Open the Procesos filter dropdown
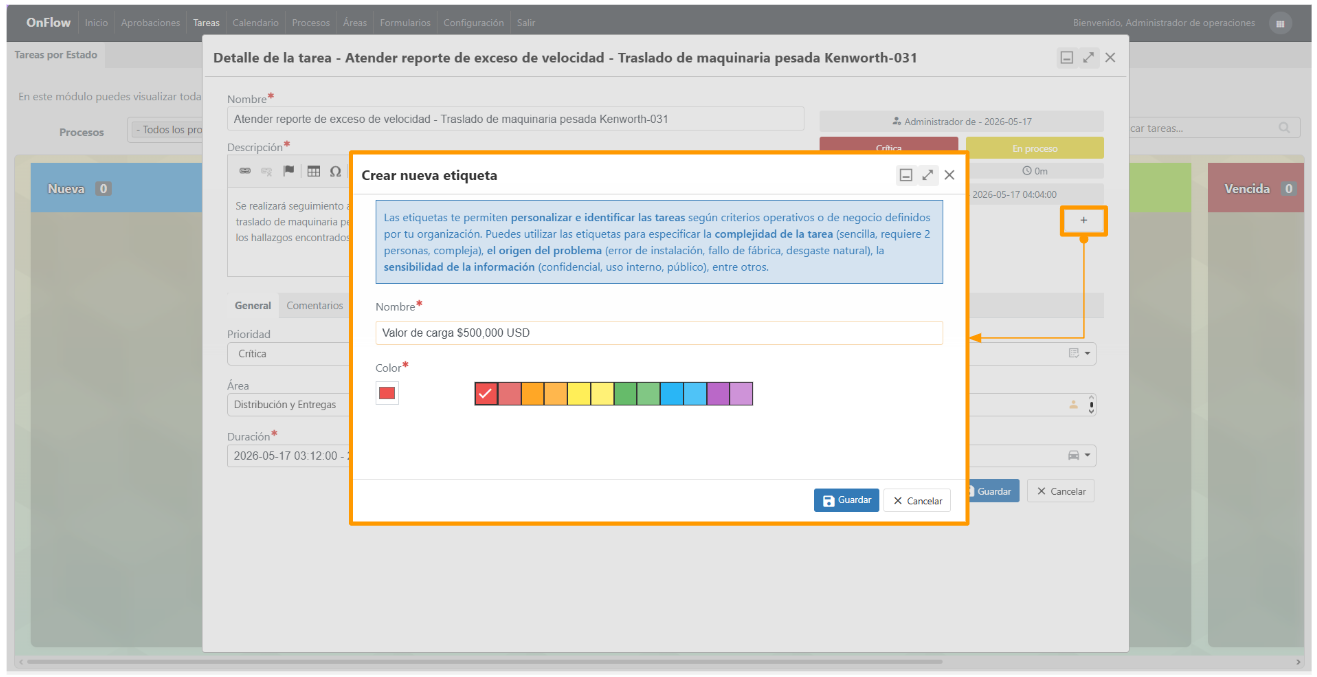Viewport: 1317px width, 677px height. tap(167, 130)
